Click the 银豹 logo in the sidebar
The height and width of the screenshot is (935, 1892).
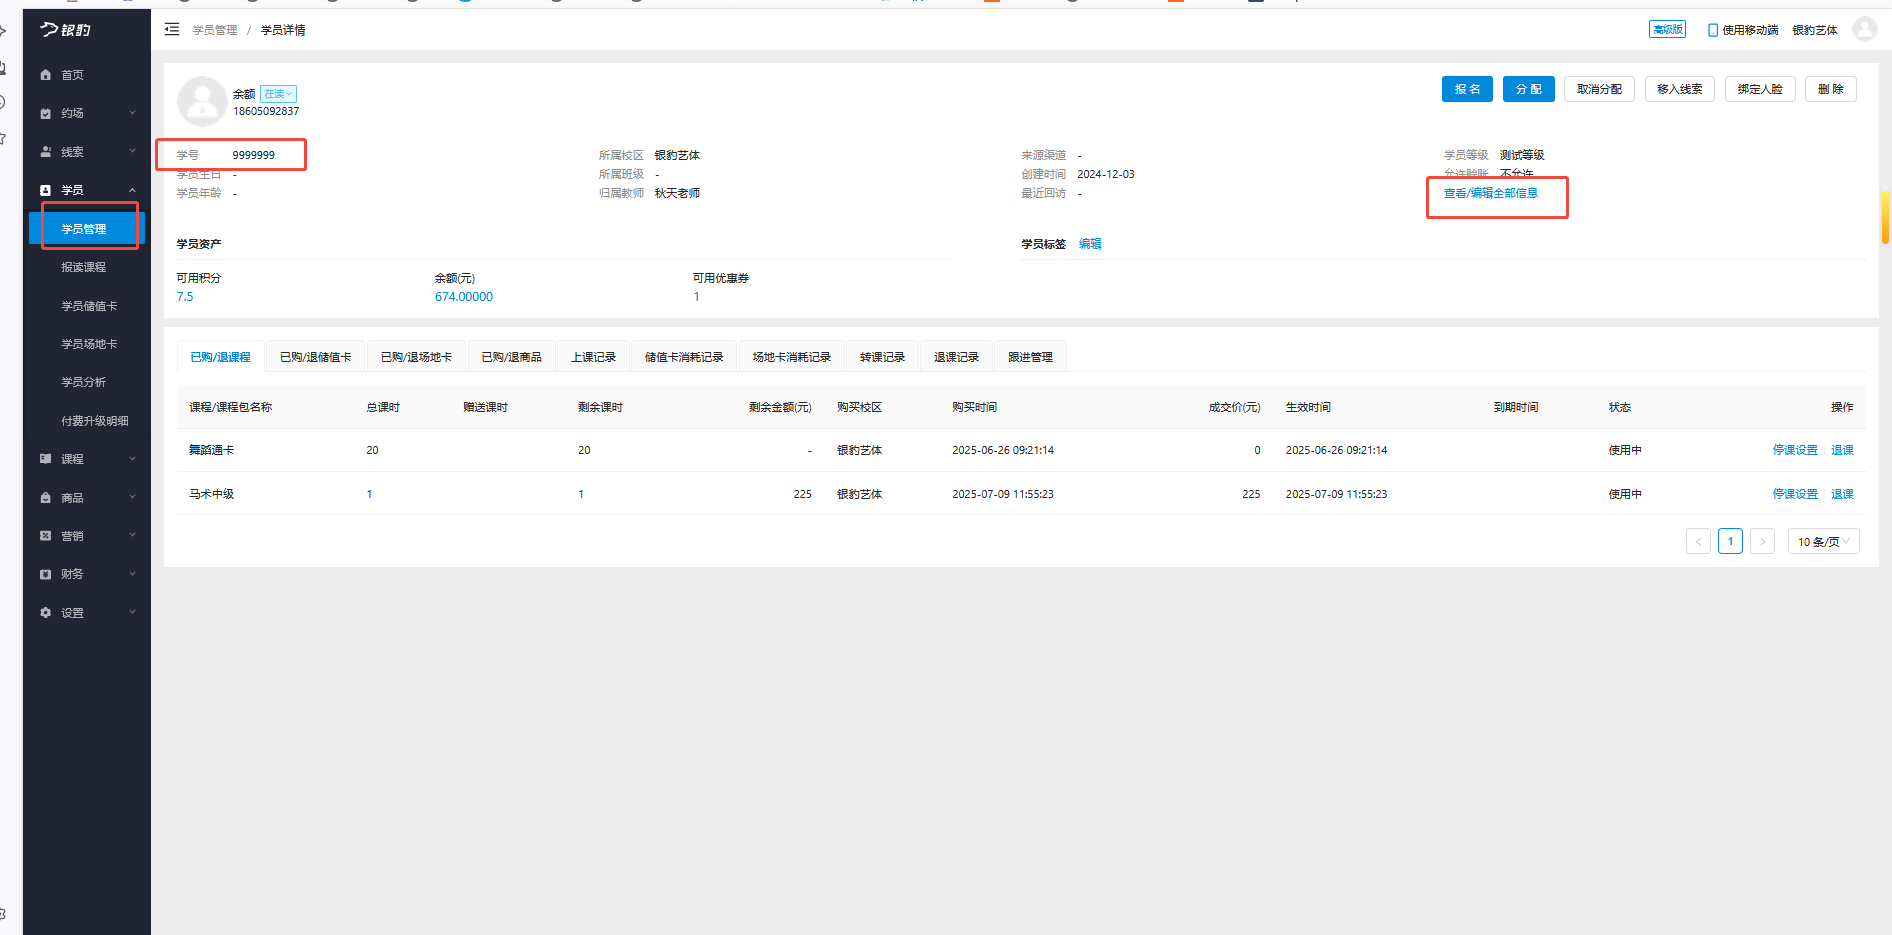(x=66, y=30)
